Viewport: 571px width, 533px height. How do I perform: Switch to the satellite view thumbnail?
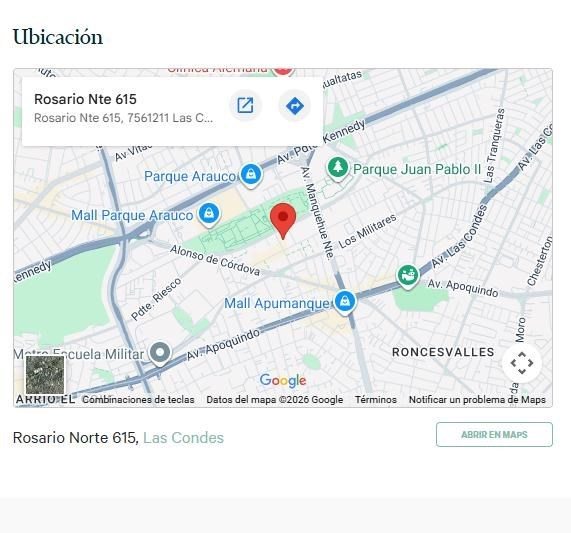pos(45,375)
